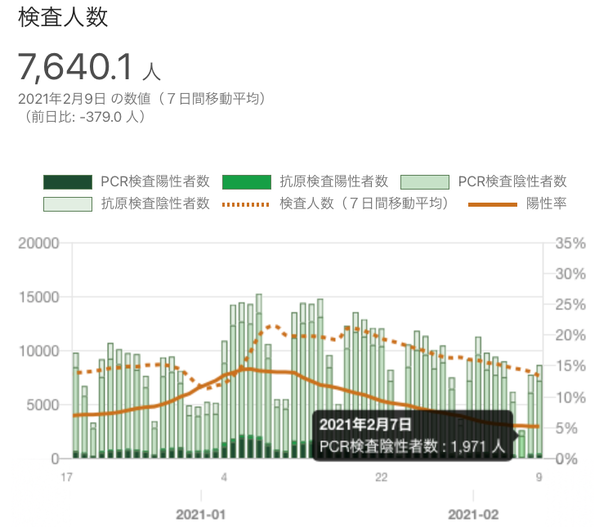Click the 20000 left axis label
This screenshot has height=527, width=599.
[x=39, y=243]
